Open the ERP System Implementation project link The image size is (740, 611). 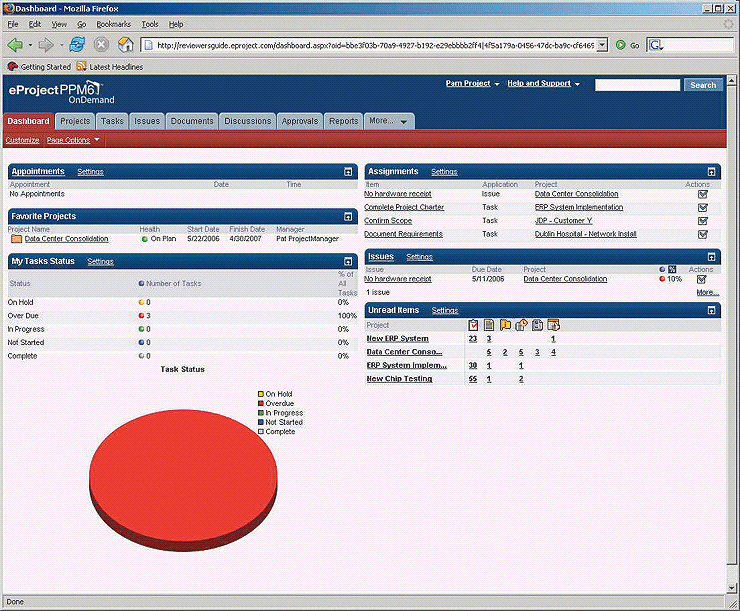579,208
